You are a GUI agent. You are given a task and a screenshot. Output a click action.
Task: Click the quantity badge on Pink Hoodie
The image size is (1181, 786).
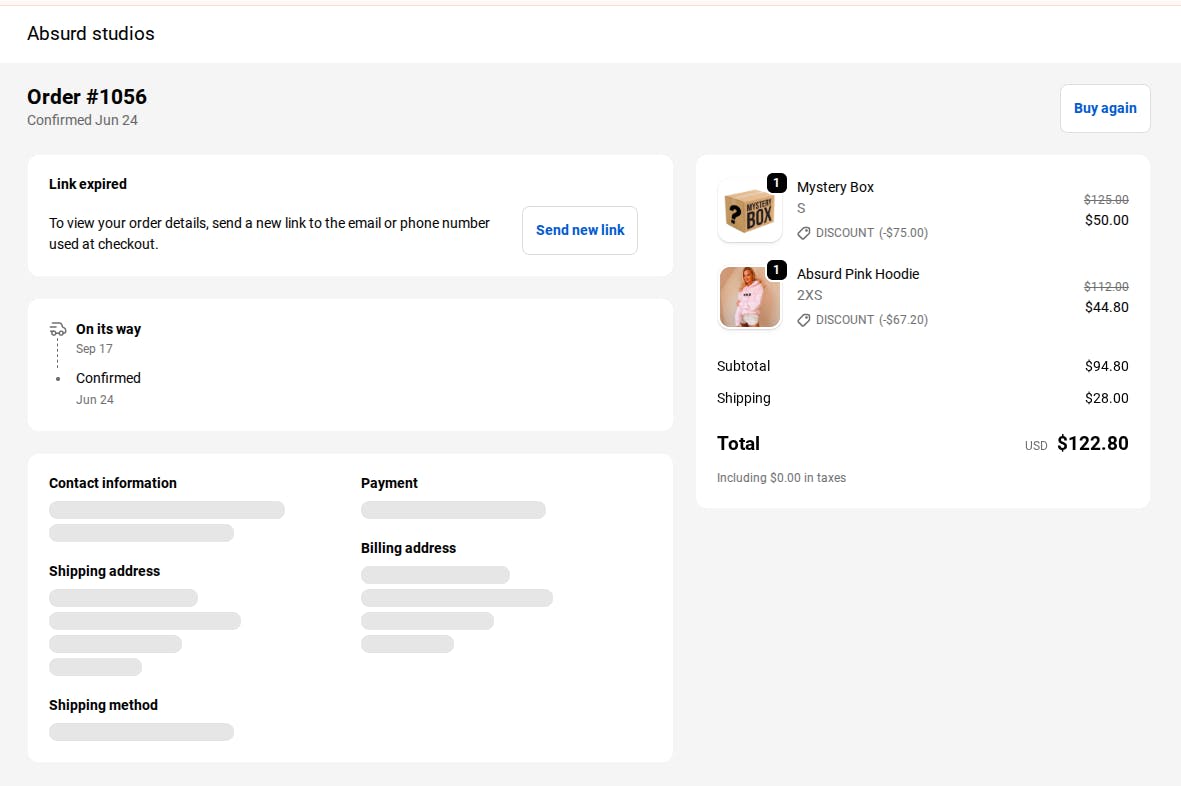(x=776, y=270)
